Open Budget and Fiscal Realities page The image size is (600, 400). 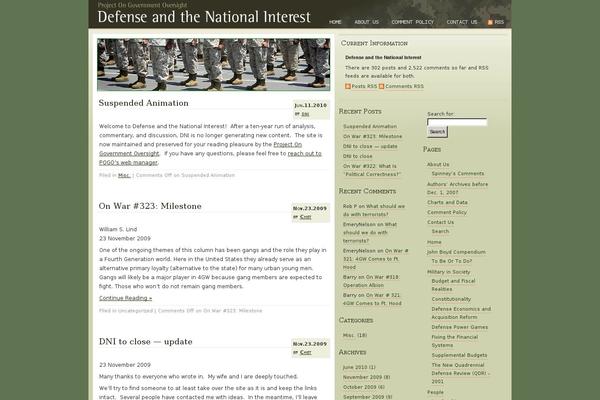tap(453, 285)
